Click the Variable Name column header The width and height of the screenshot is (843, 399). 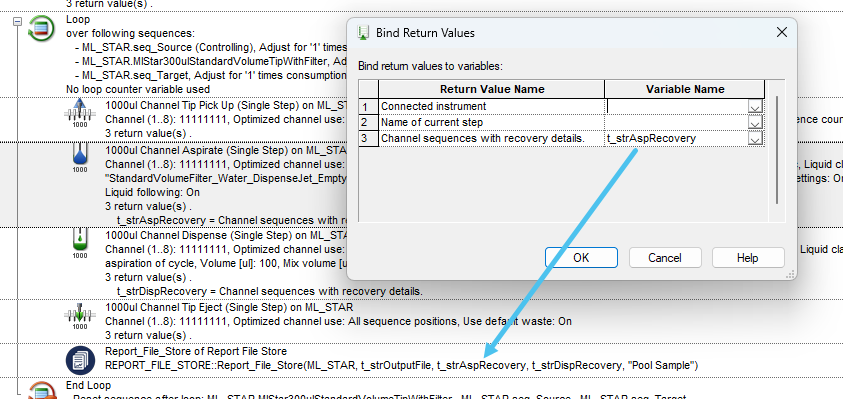click(685, 89)
